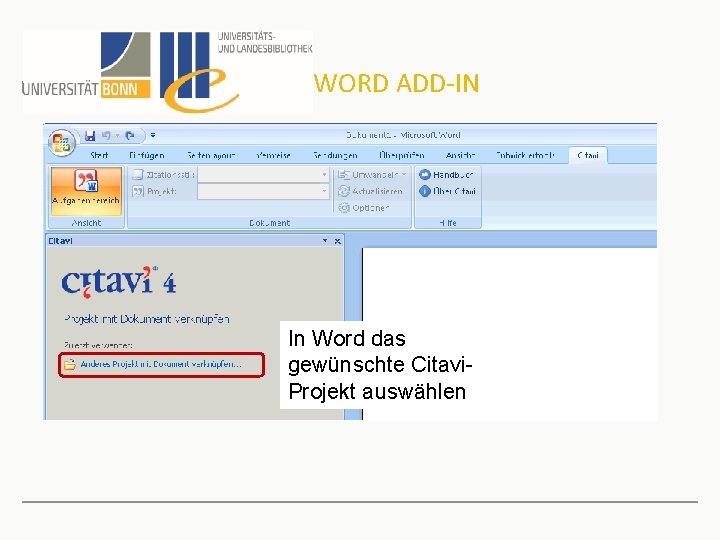
Task: Click Anderes Projekt mit Dokument verknüpfen link
Action: [161, 364]
